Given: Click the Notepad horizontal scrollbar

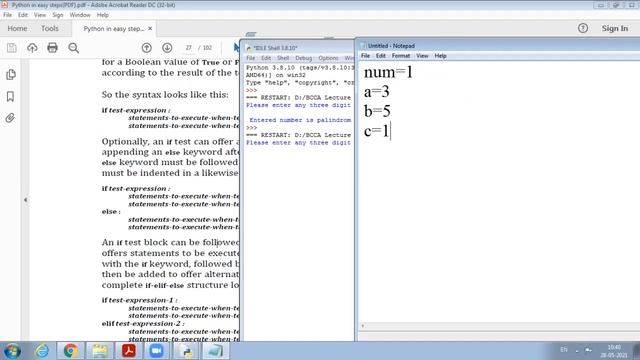Looking at the screenshot, I should tap(499, 326).
